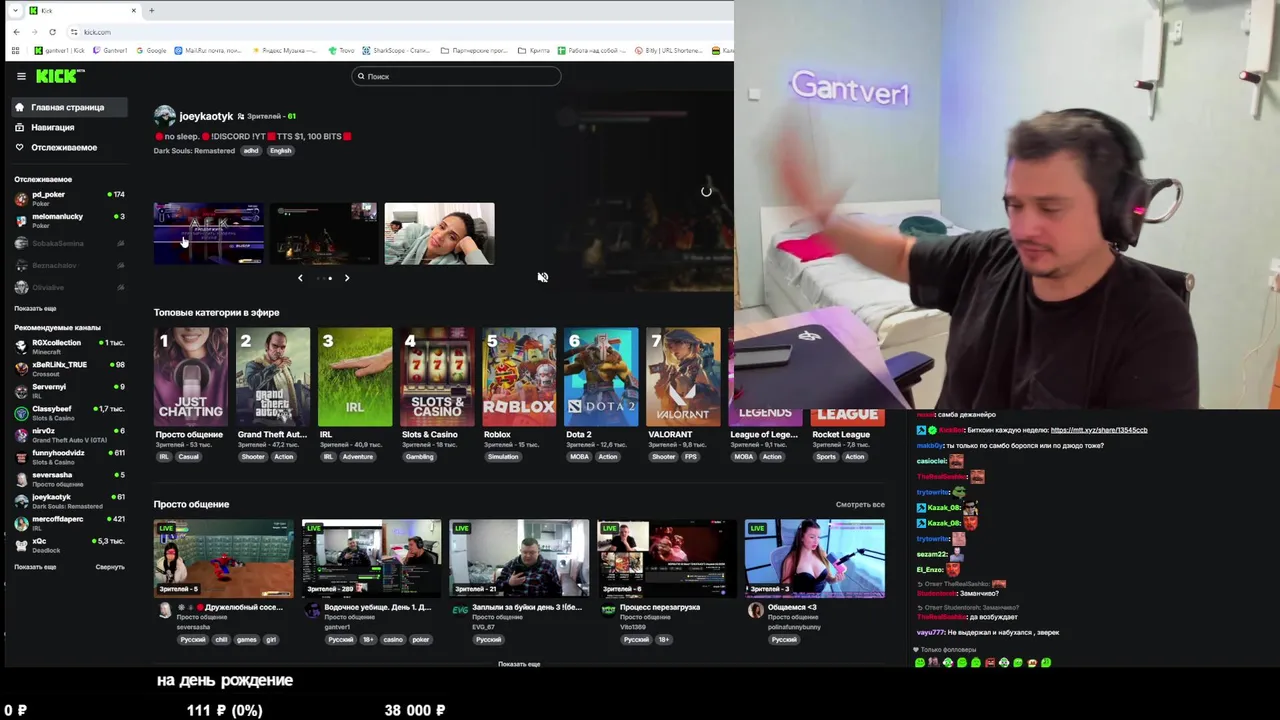Focus the Поиск search field

[x=456, y=76]
